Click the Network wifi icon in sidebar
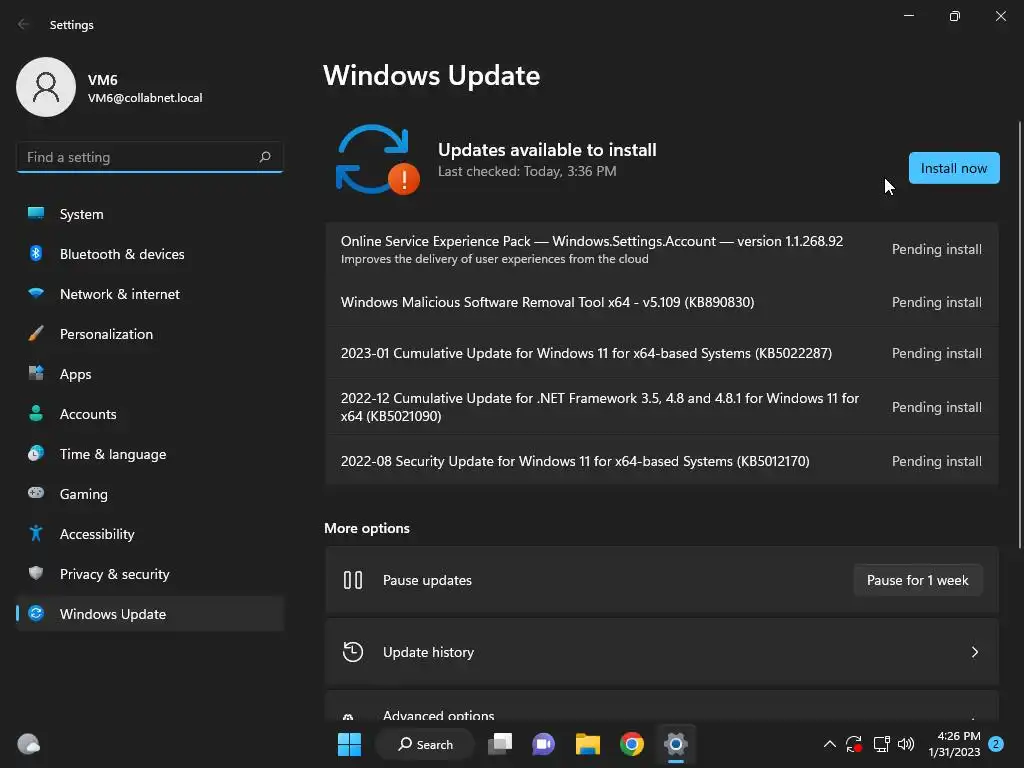Screen dimensions: 1024x768 coord(36,293)
